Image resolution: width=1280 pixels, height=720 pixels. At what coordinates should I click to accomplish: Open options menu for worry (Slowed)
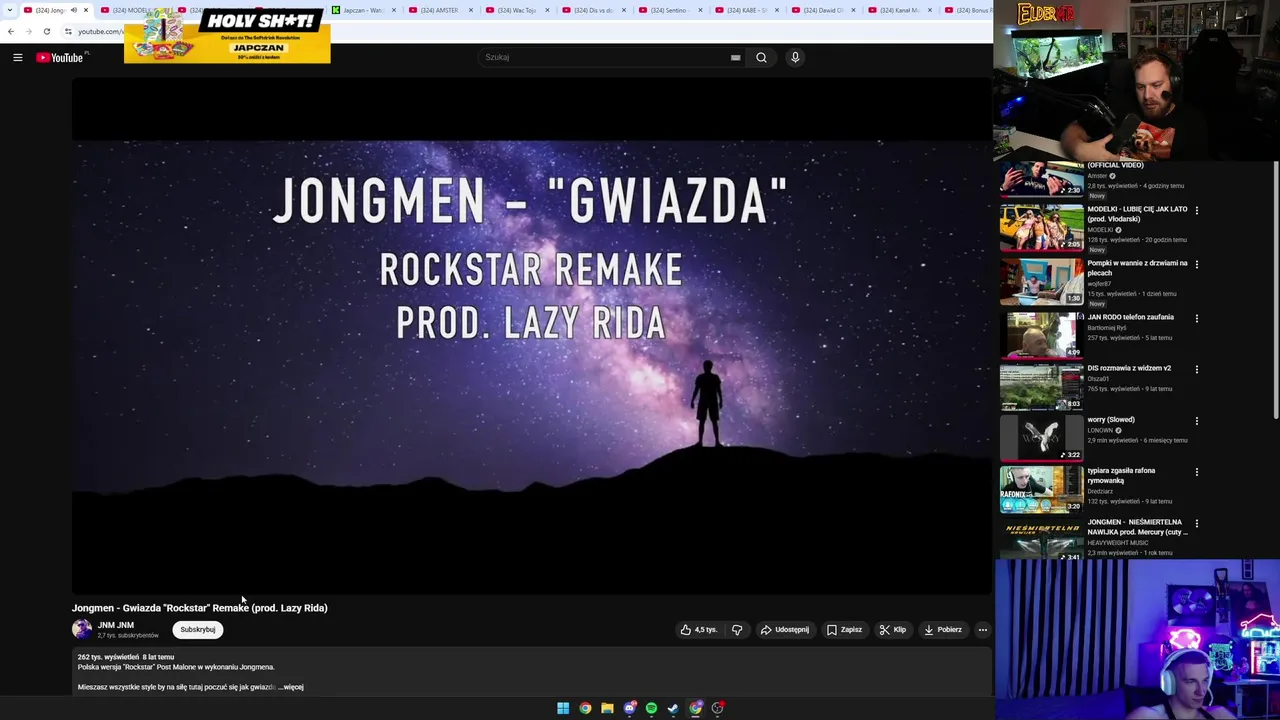click(1196, 421)
